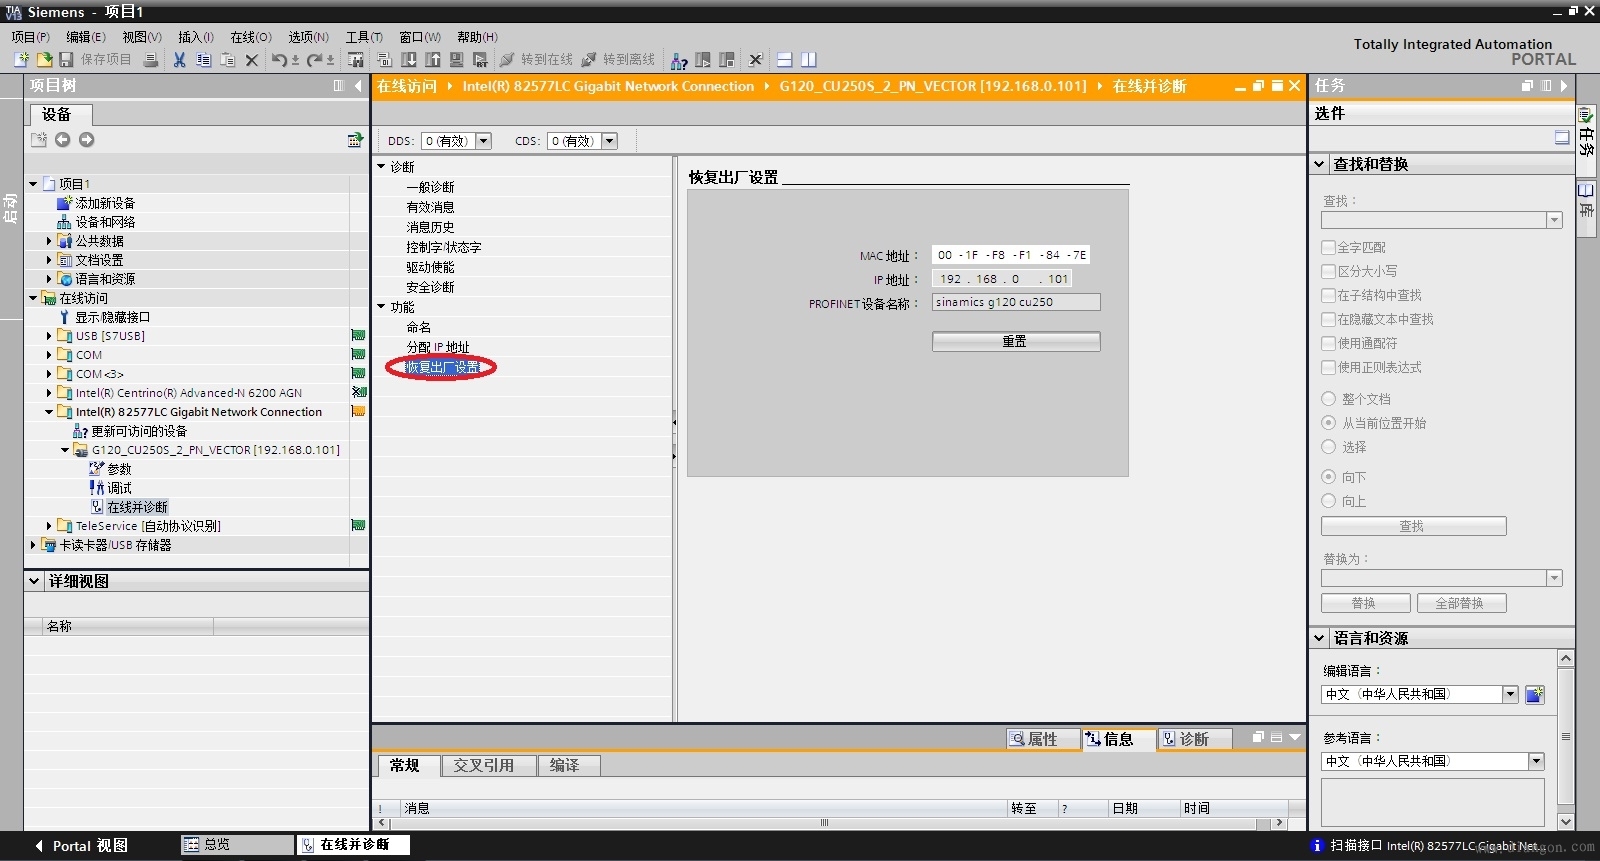1600x861 pixels.
Task: Click the copy icon in toolbar
Action: click(203, 60)
